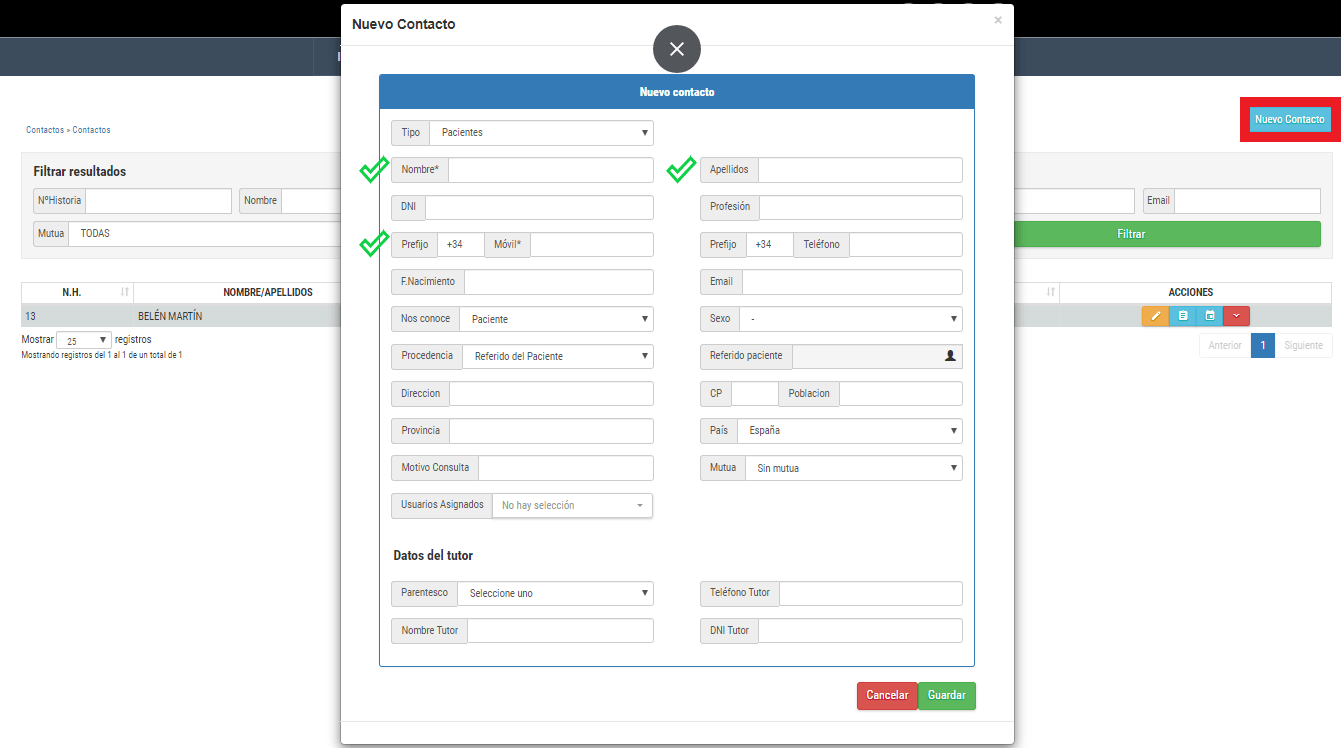This screenshot has height=748, width=1341.
Task: Click the red Cancelar button
Action: point(887,696)
